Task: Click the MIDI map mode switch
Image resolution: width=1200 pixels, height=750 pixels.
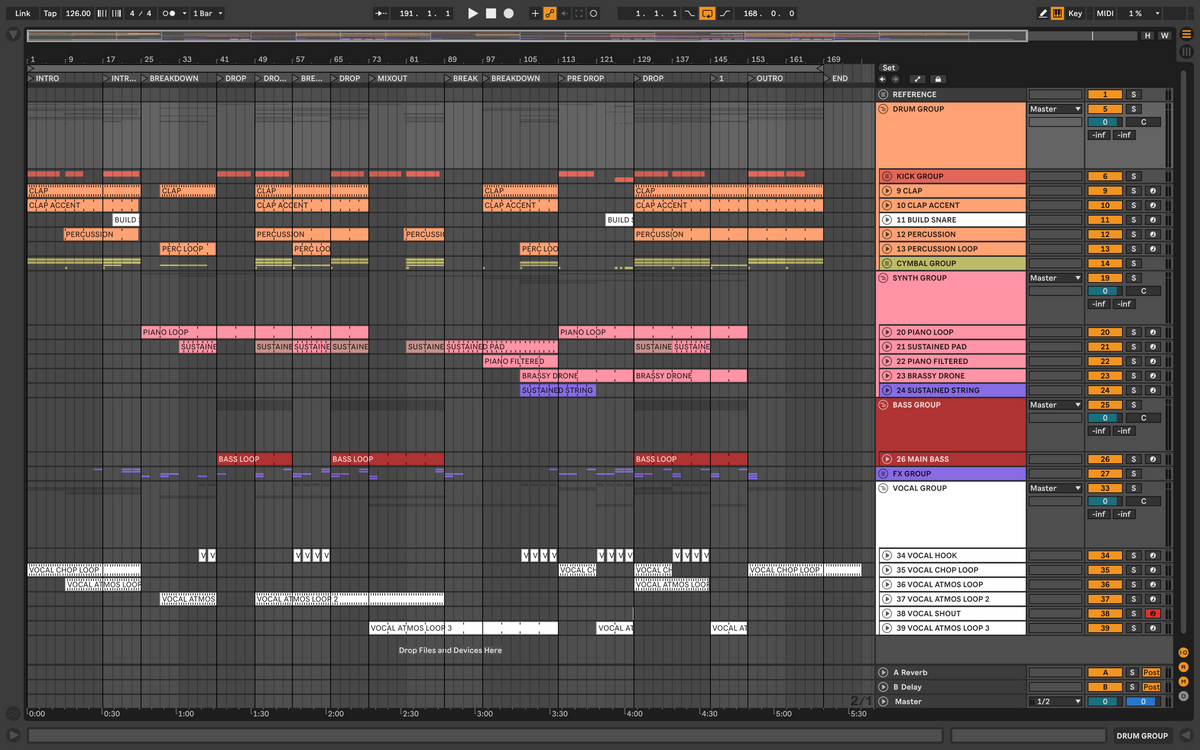Action: click(x=1105, y=14)
